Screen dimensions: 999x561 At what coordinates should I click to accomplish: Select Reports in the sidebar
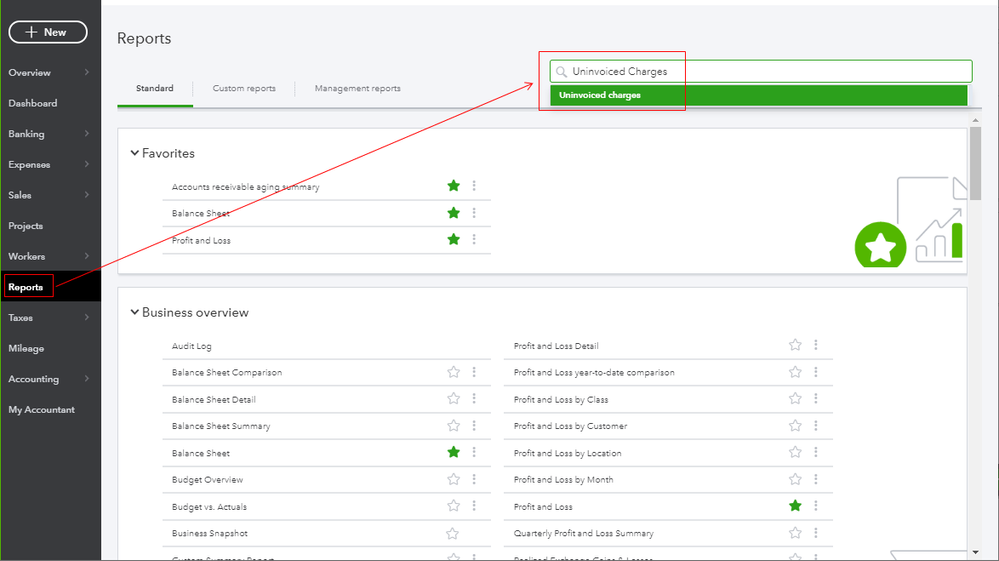[x=25, y=287]
